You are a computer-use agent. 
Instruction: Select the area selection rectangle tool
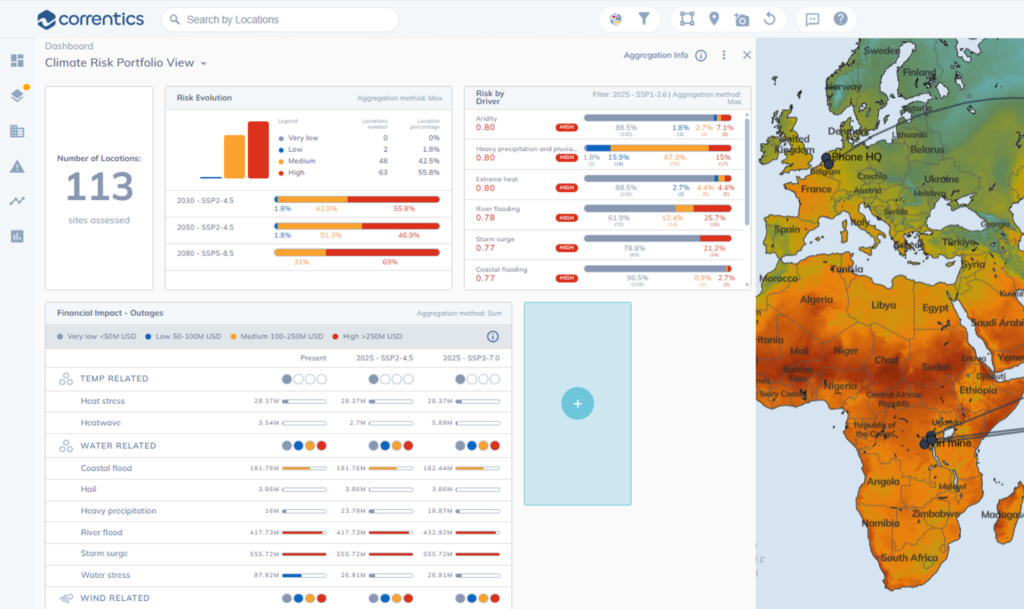pyautogui.click(x=687, y=19)
